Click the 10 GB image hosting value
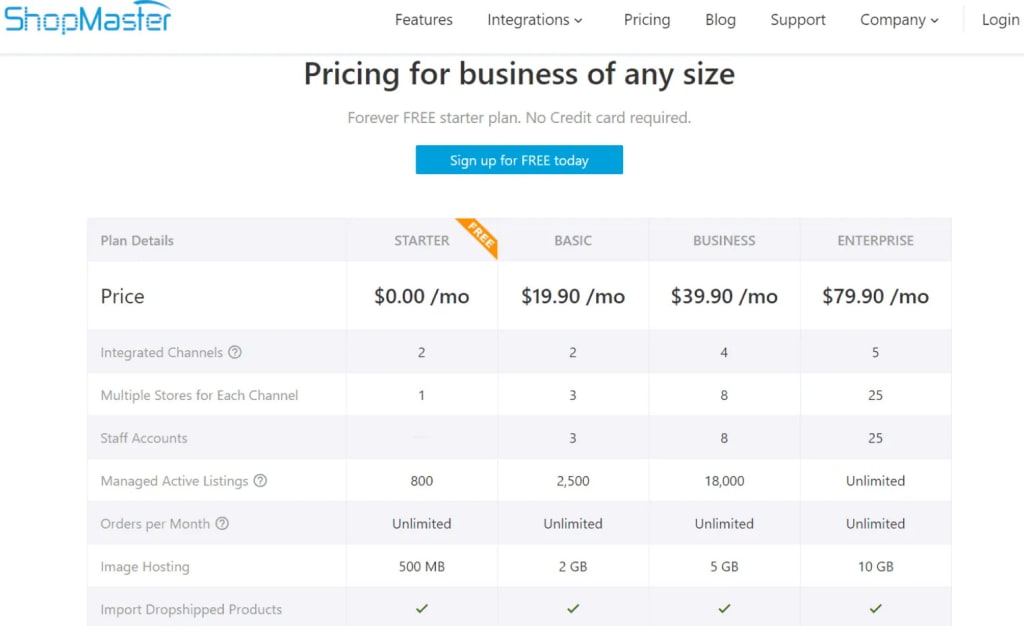The image size is (1024, 626). click(875, 567)
